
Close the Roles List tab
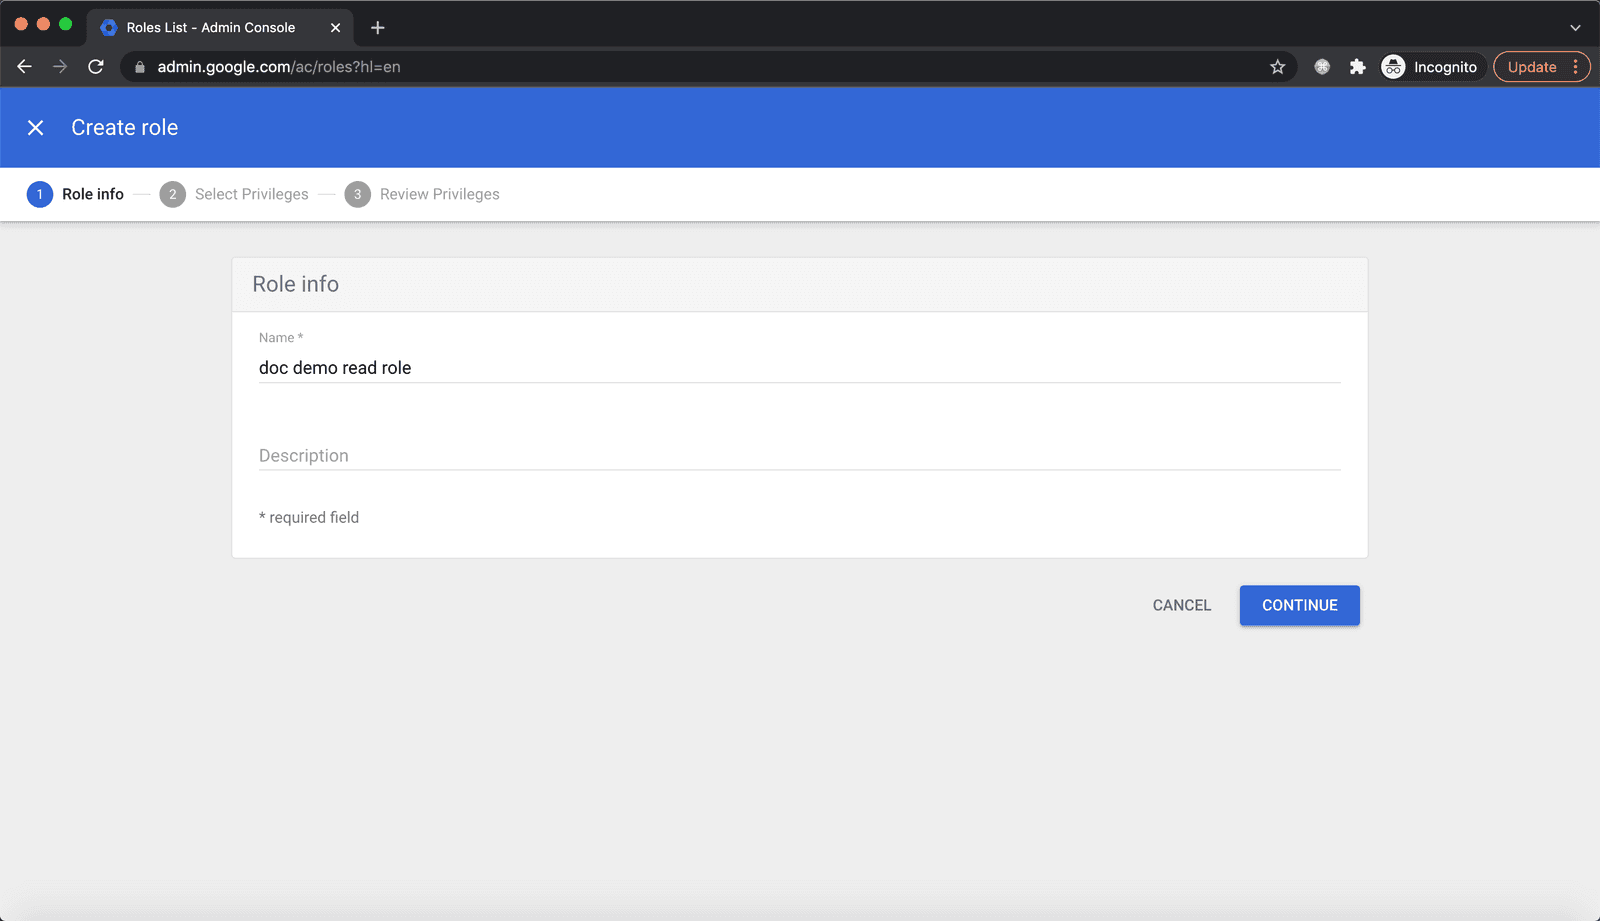(x=335, y=28)
